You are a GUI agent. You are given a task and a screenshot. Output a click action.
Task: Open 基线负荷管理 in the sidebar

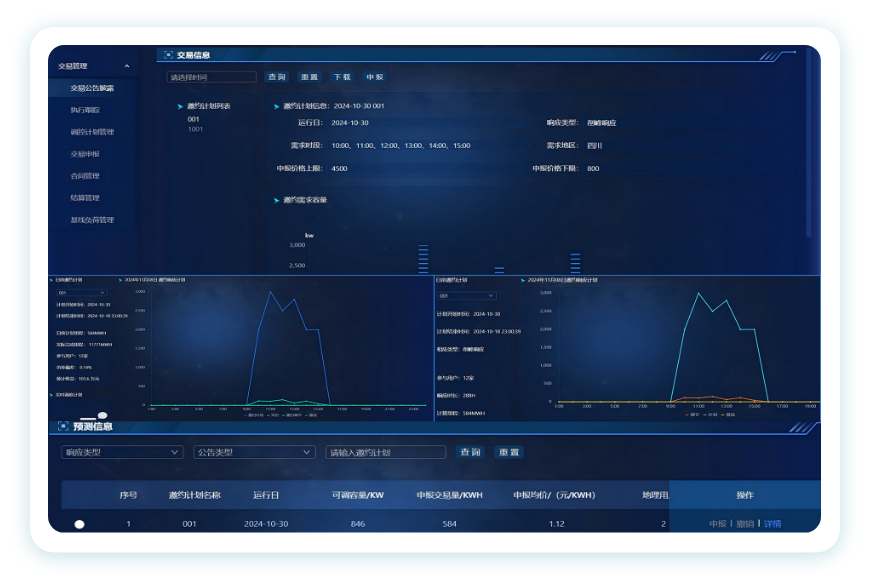[92, 220]
